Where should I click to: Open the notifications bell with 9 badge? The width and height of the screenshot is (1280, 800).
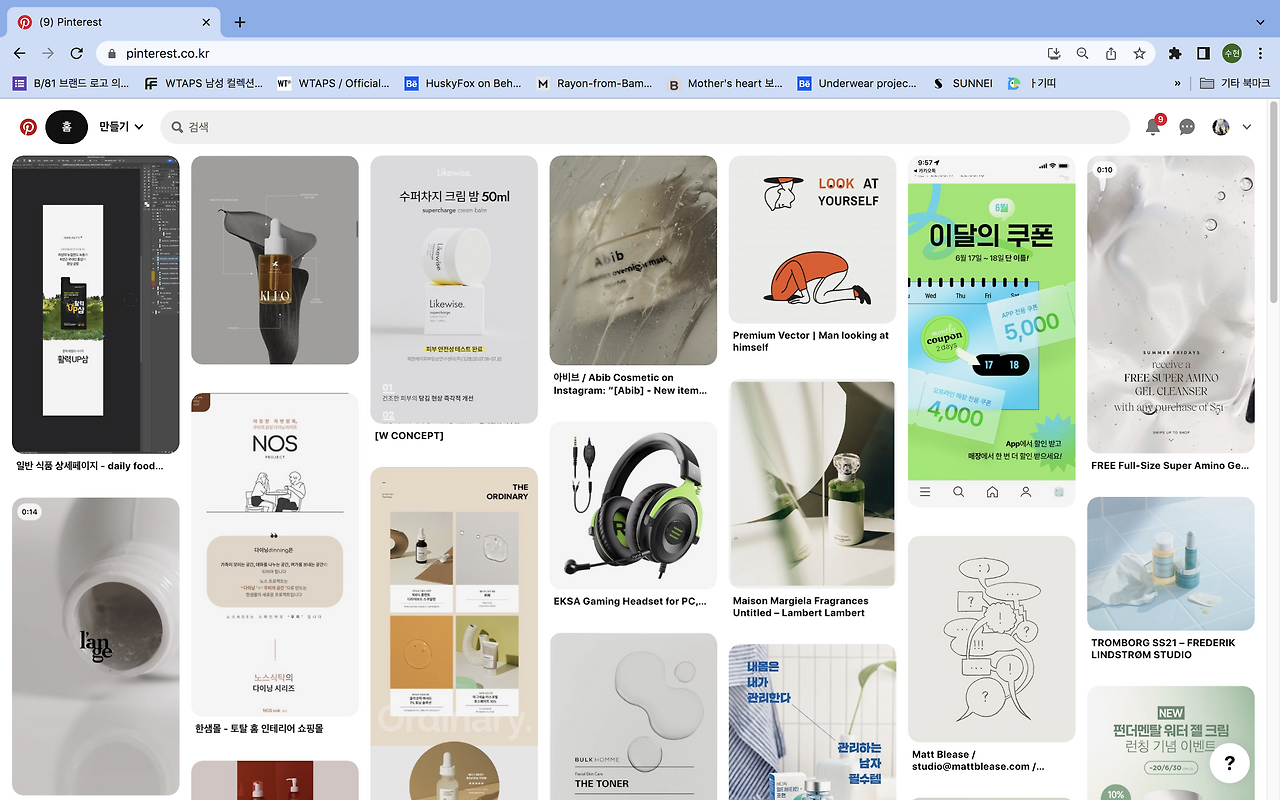click(1153, 127)
